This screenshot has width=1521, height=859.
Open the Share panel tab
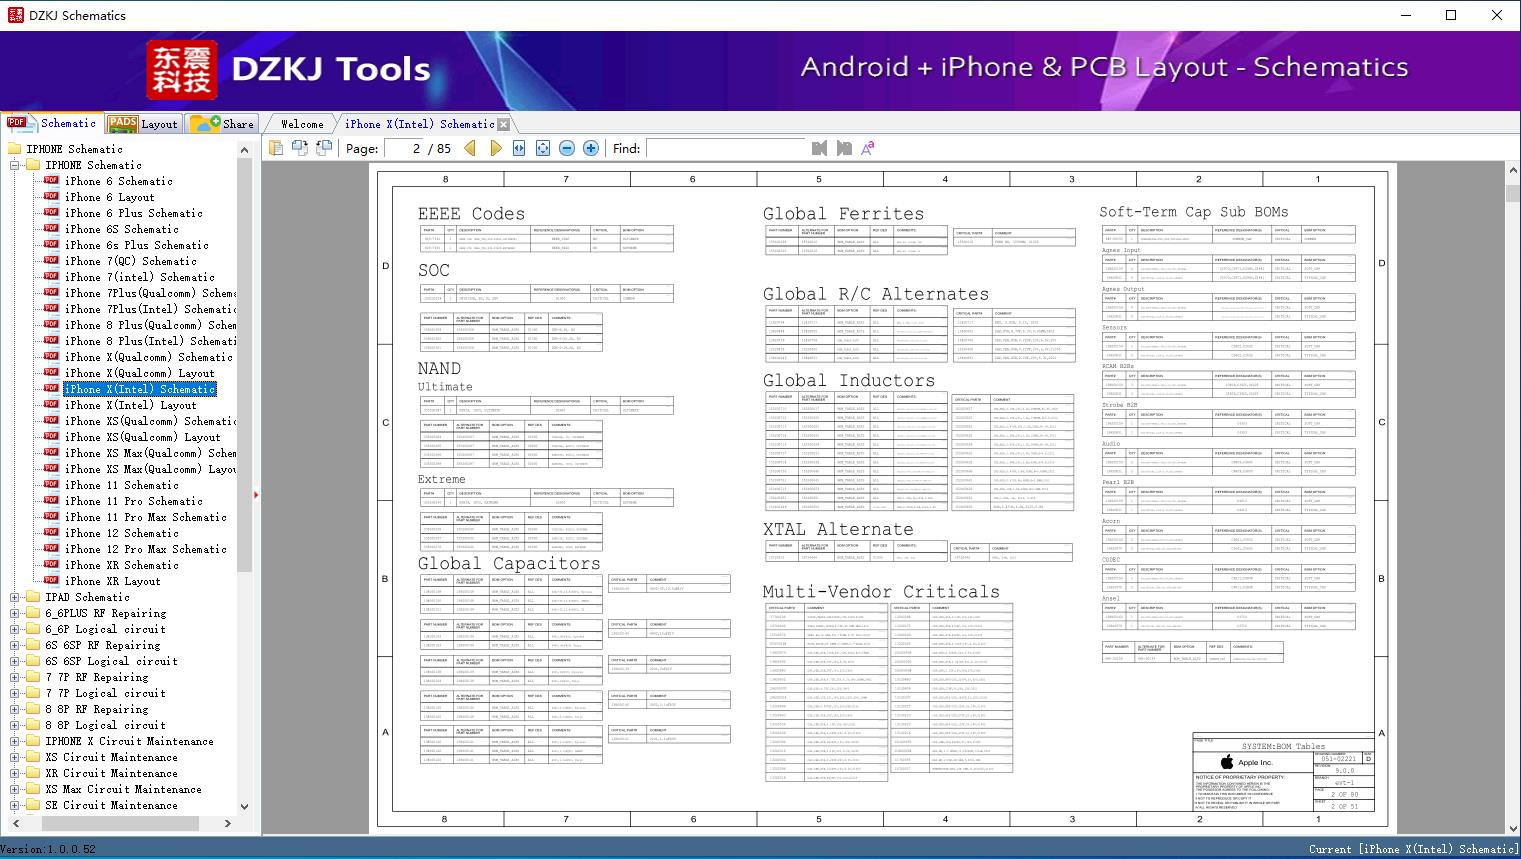click(222, 123)
